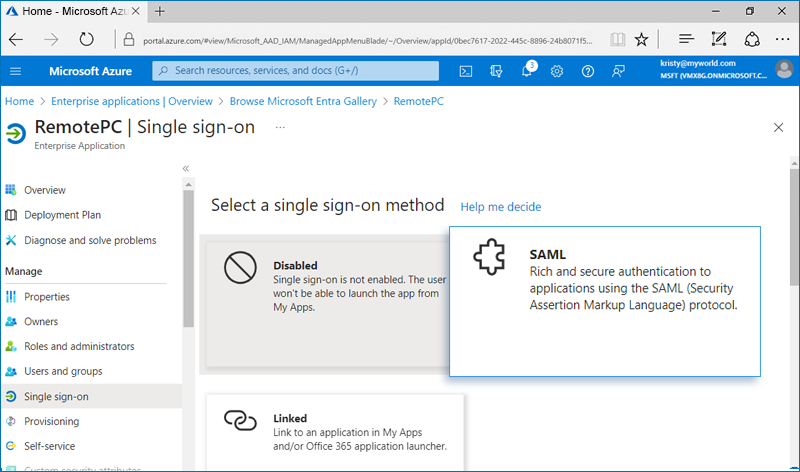Select Provisioning in the sidebar
800x472 pixels.
(x=51, y=422)
